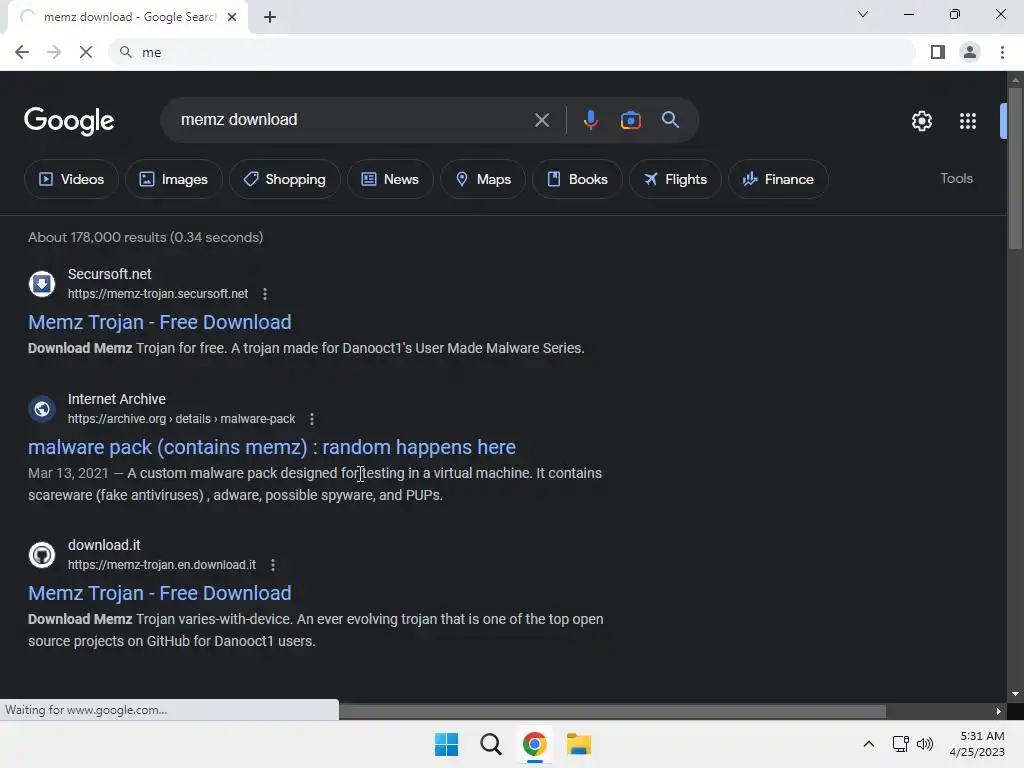Click the magnifier search button
The width and height of the screenshot is (1024, 768).
(x=670, y=120)
